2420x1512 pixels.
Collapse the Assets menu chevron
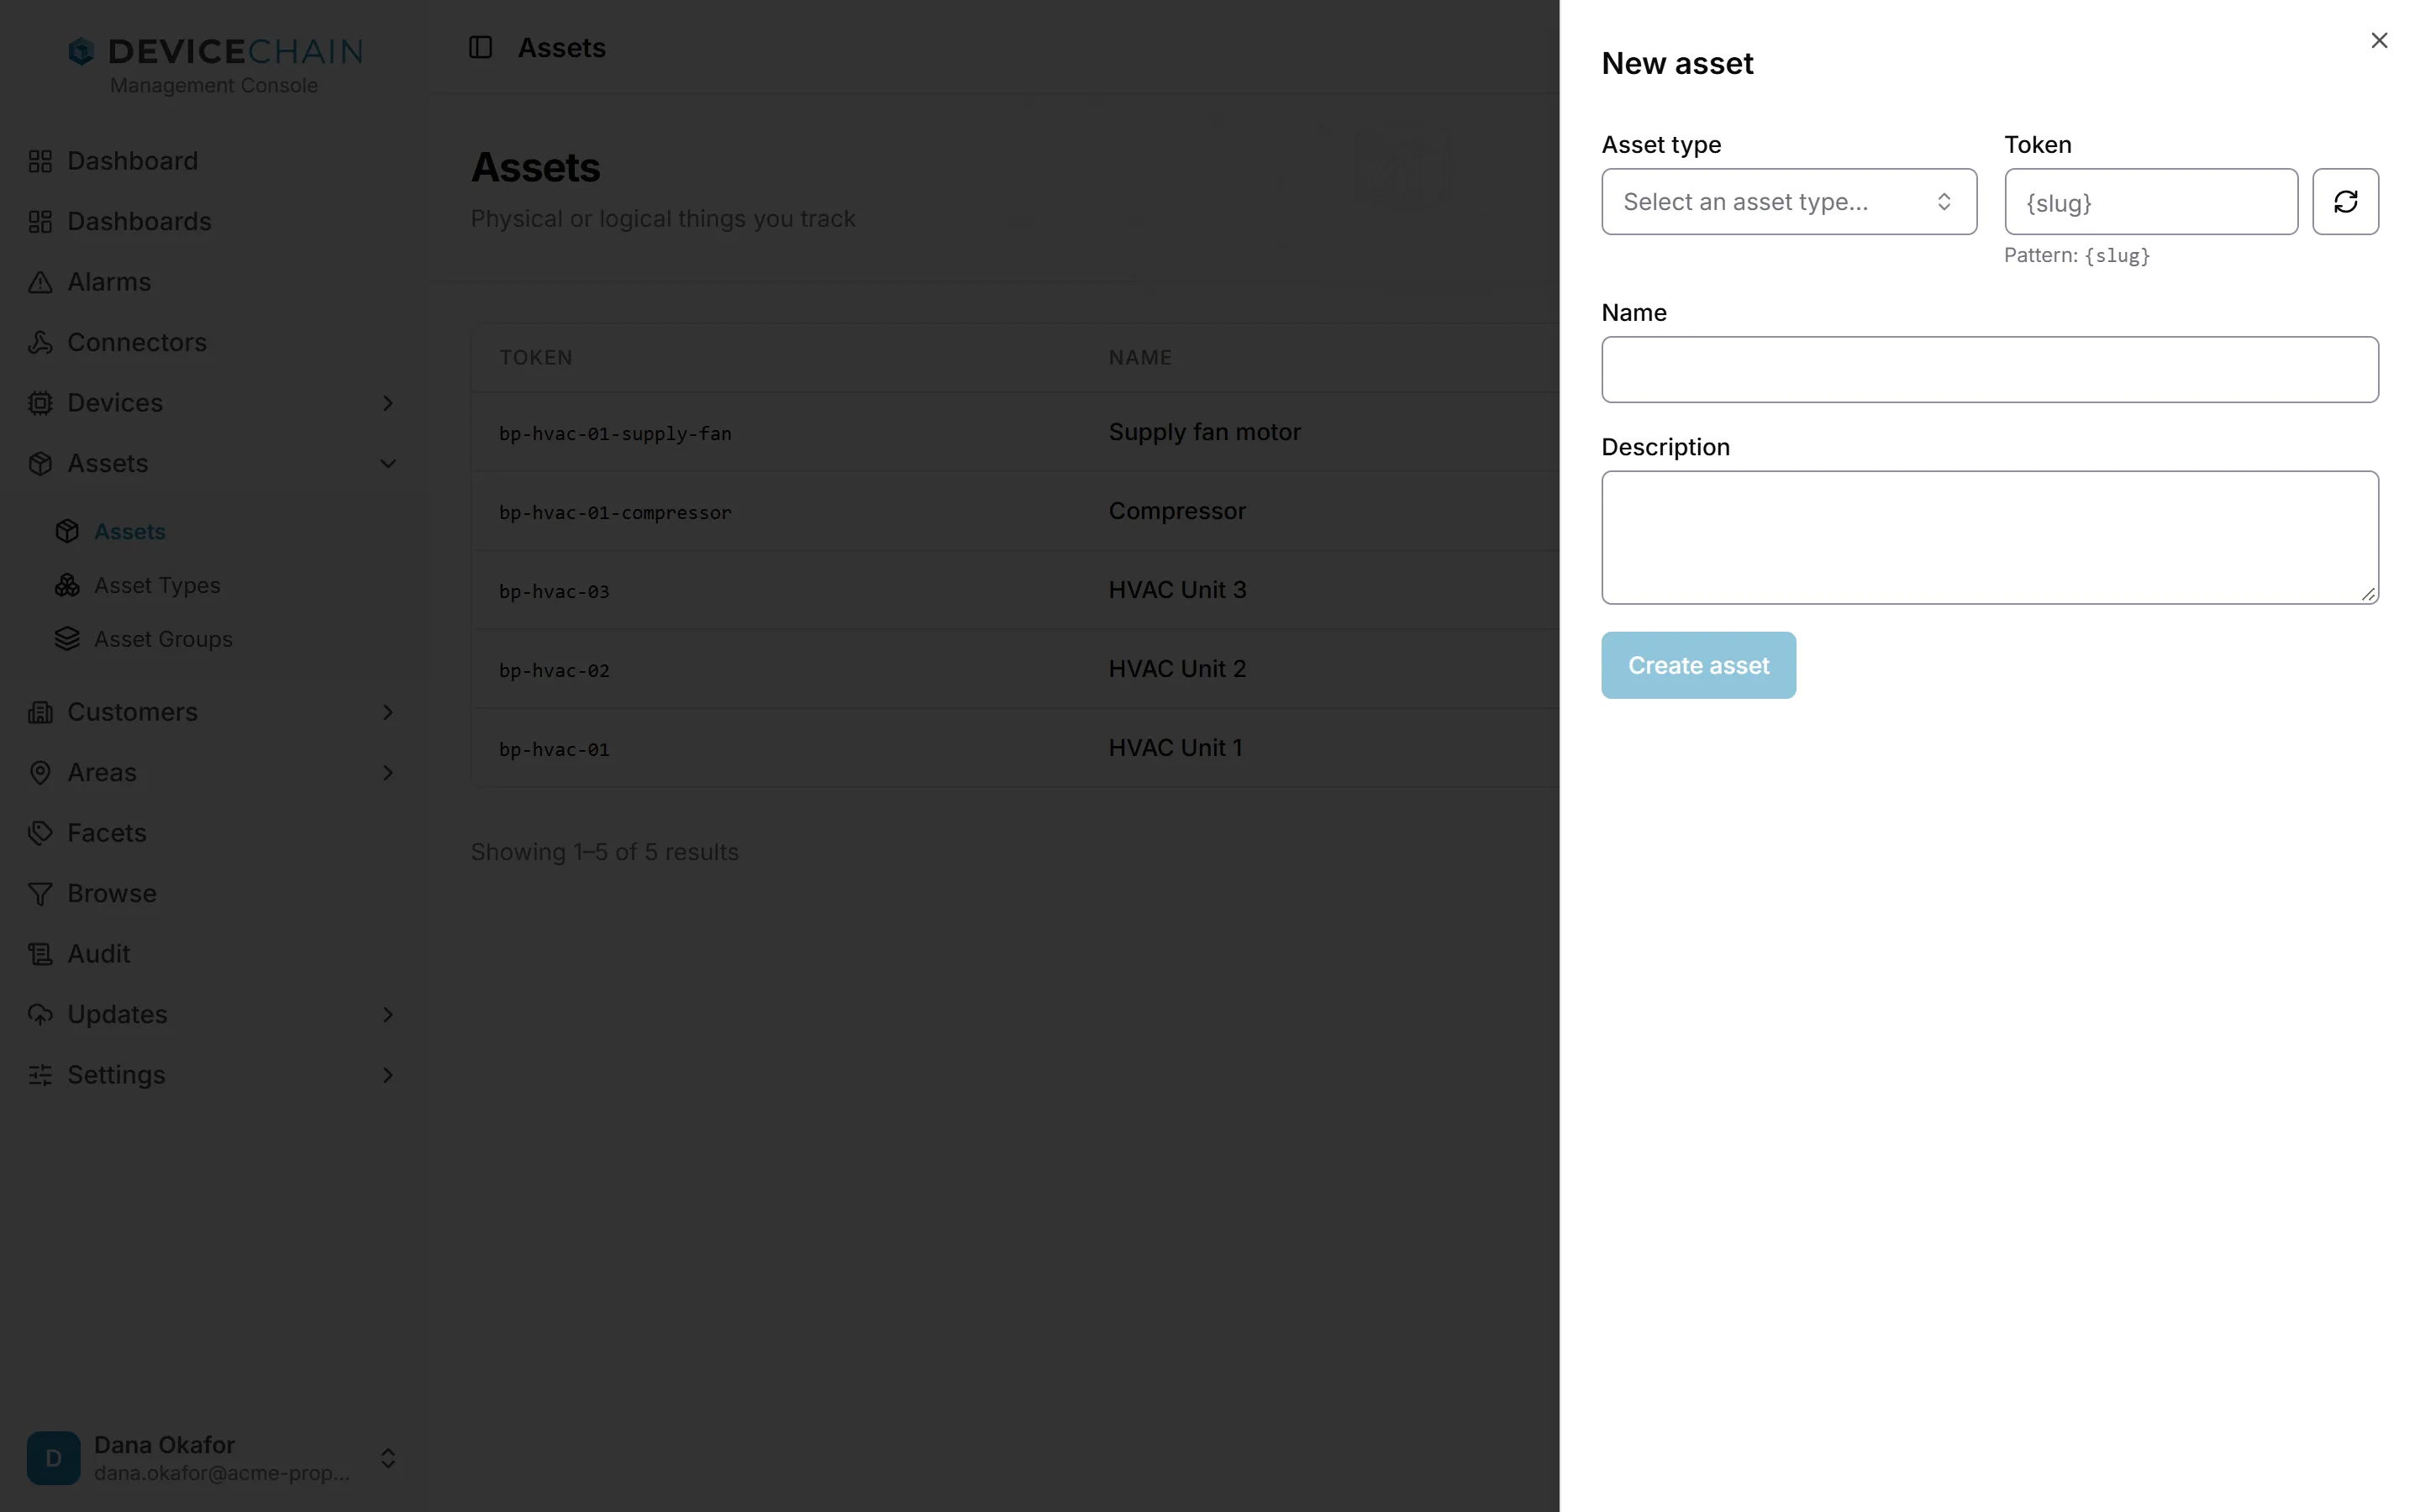coord(388,464)
